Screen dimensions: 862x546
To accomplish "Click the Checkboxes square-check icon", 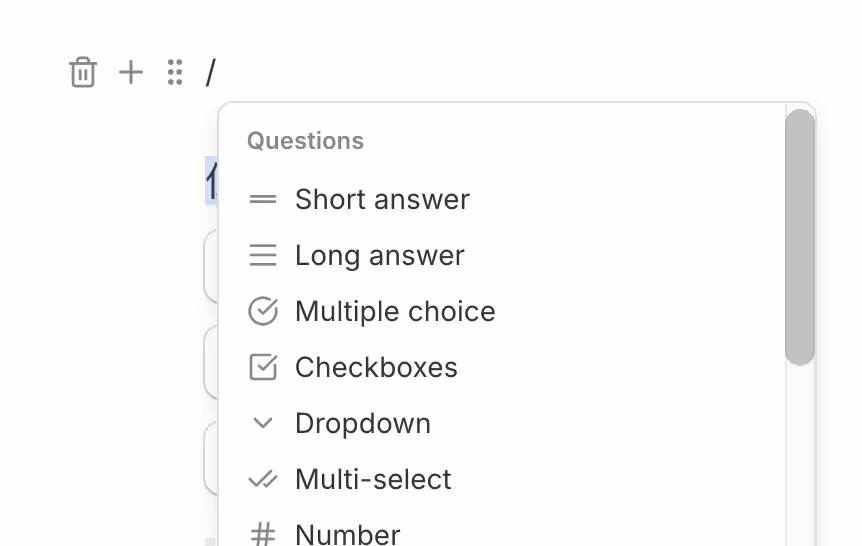I will pyautogui.click(x=262, y=368).
